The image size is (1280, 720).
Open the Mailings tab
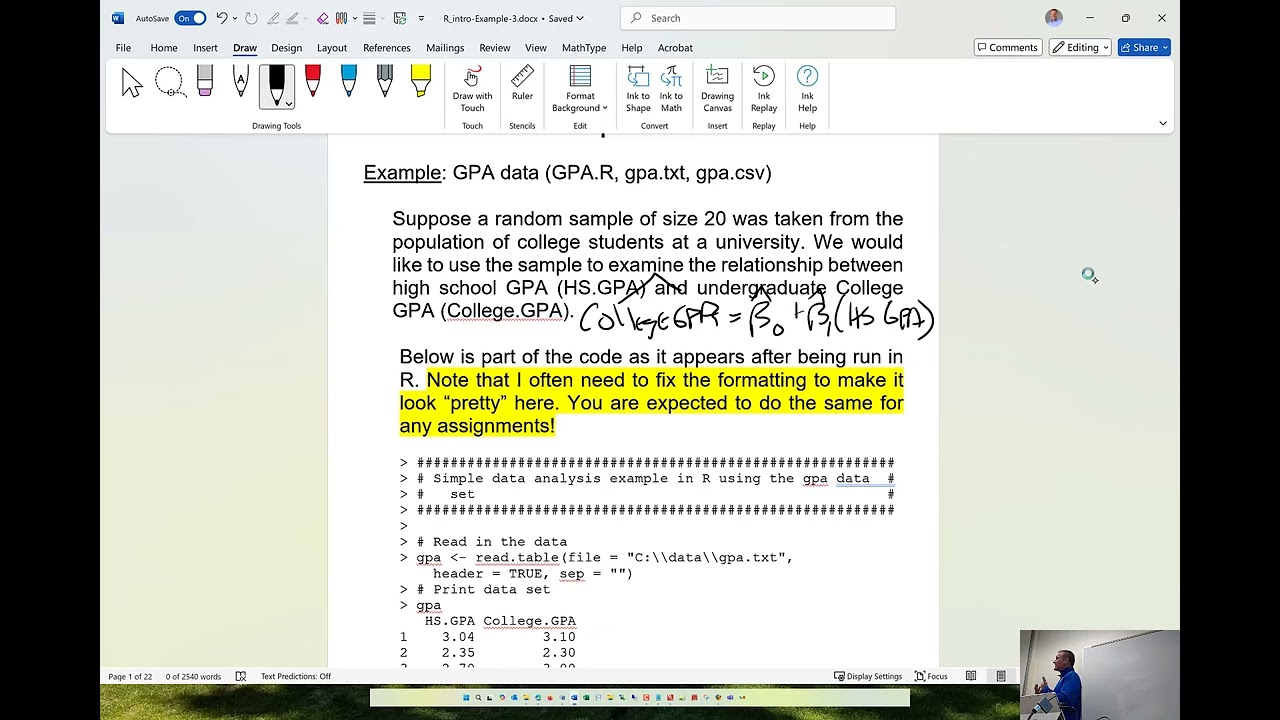point(445,47)
